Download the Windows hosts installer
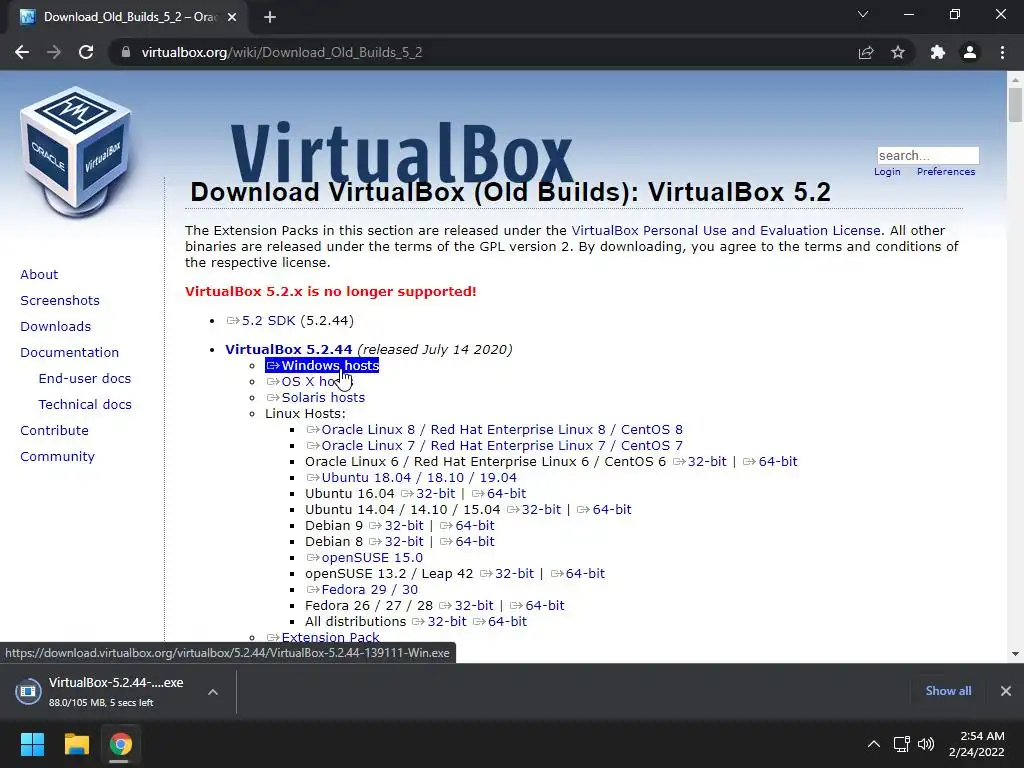This screenshot has width=1024, height=768. 323,366
